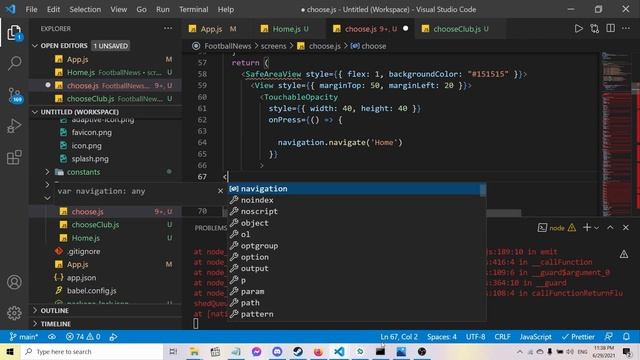Viewport: 640px width, 360px height.
Task: Click the errors and warnings count indicator
Action: [x=83, y=337]
